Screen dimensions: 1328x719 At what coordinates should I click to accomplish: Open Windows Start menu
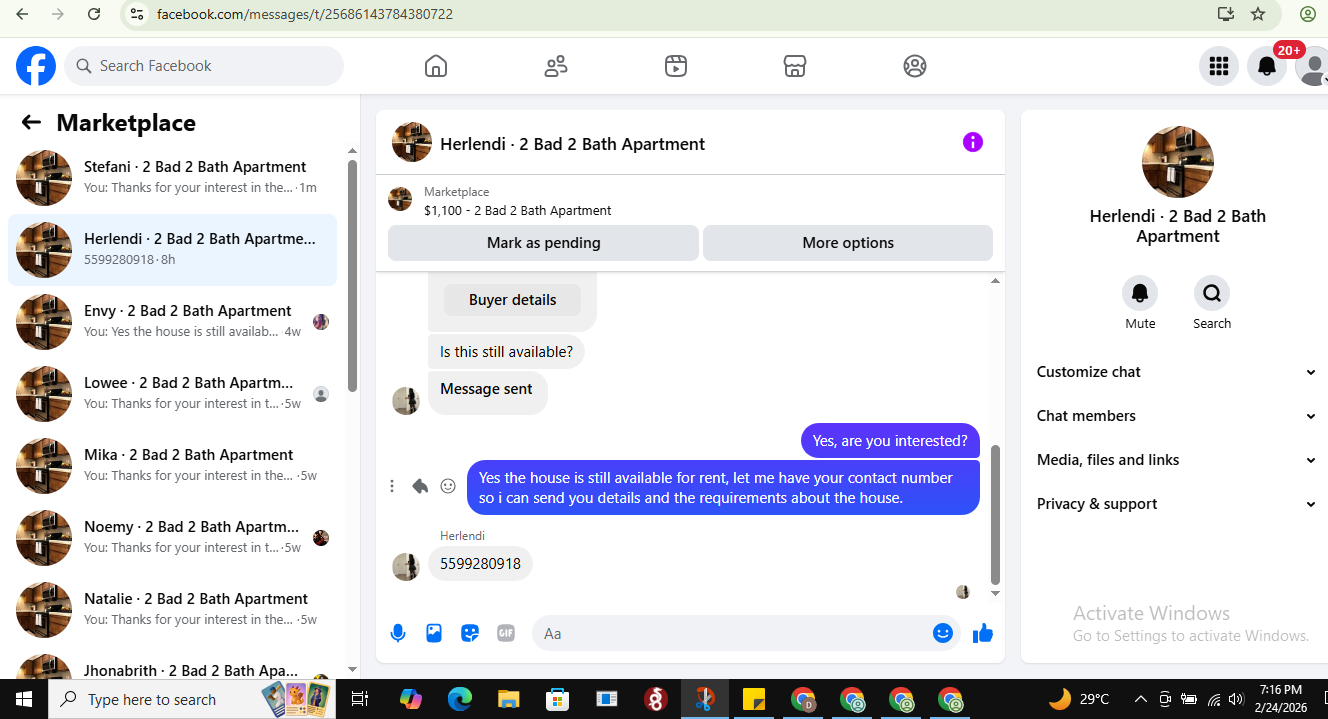24,699
